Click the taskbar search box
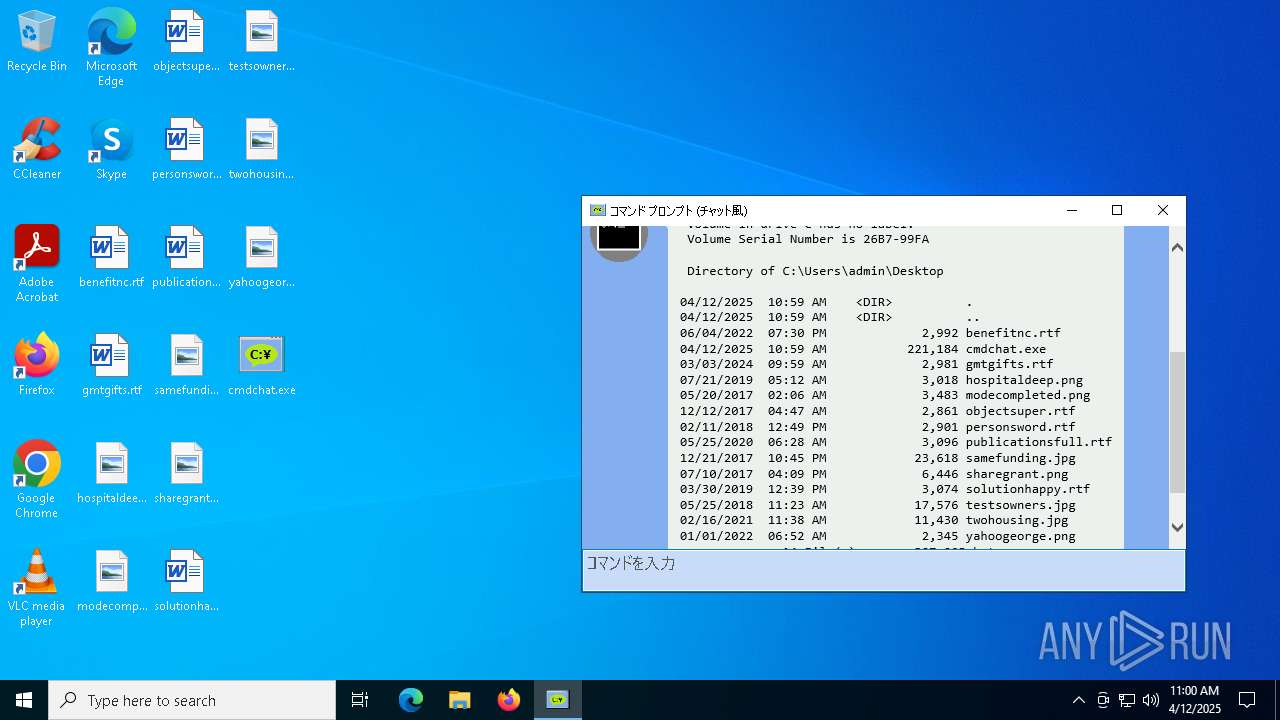The image size is (1280, 720). coord(192,700)
